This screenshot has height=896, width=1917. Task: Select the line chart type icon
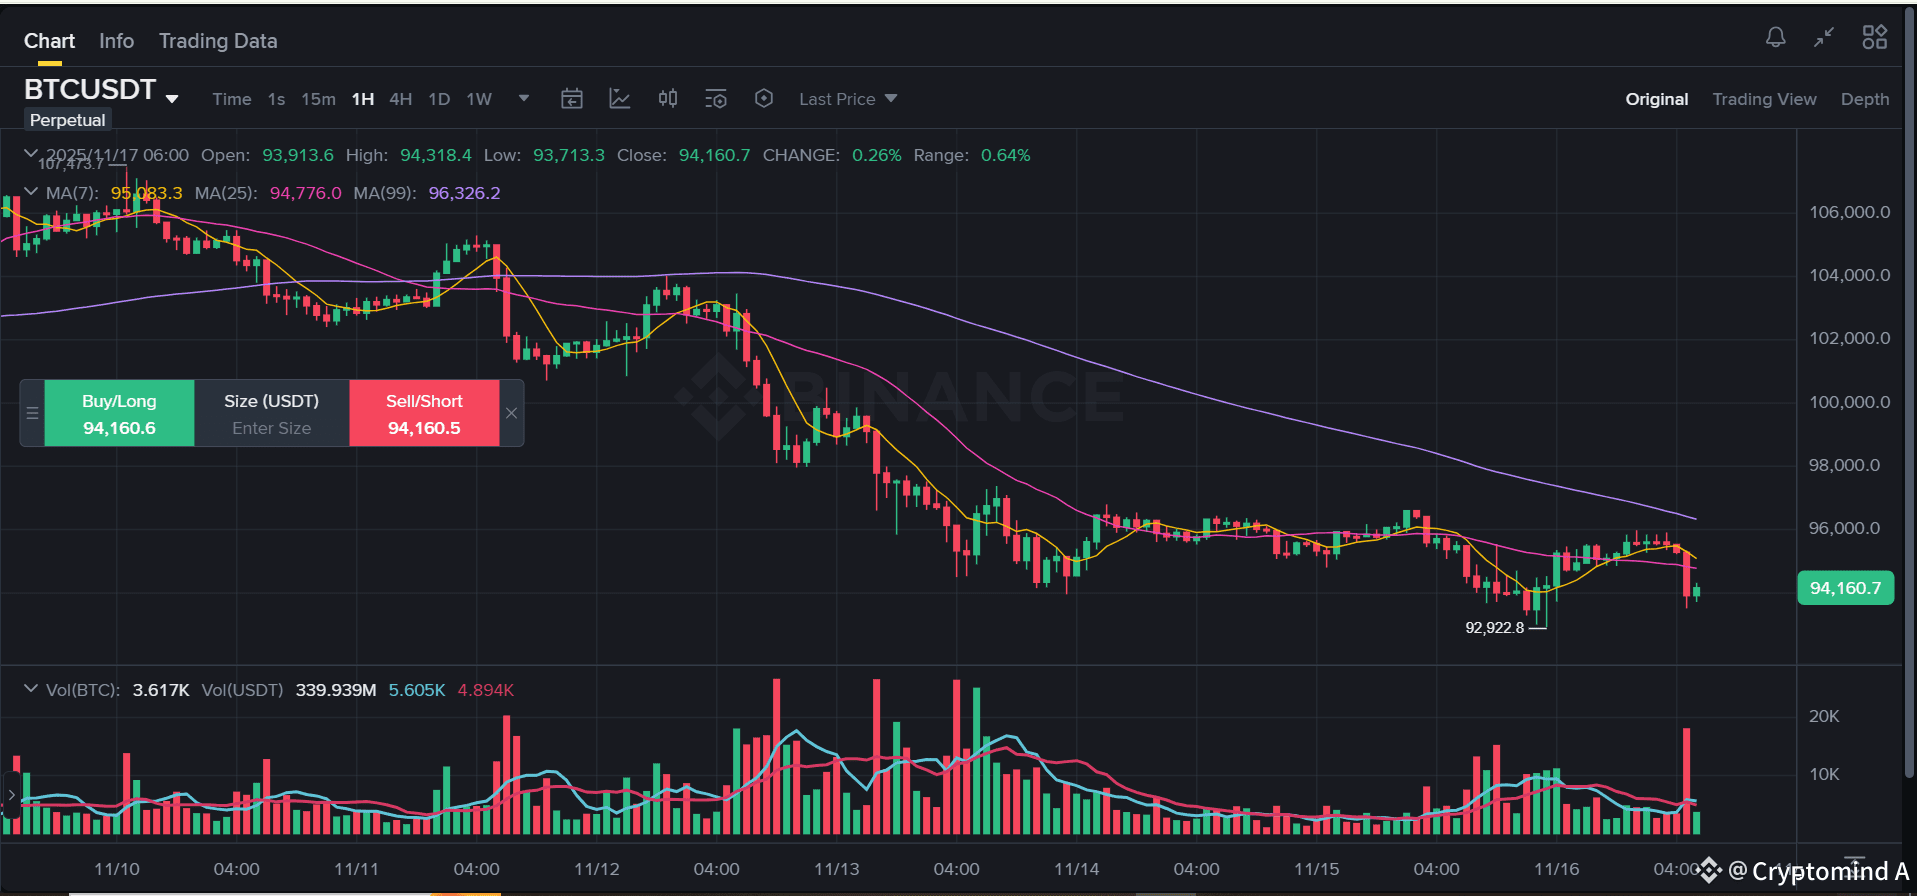tap(620, 98)
